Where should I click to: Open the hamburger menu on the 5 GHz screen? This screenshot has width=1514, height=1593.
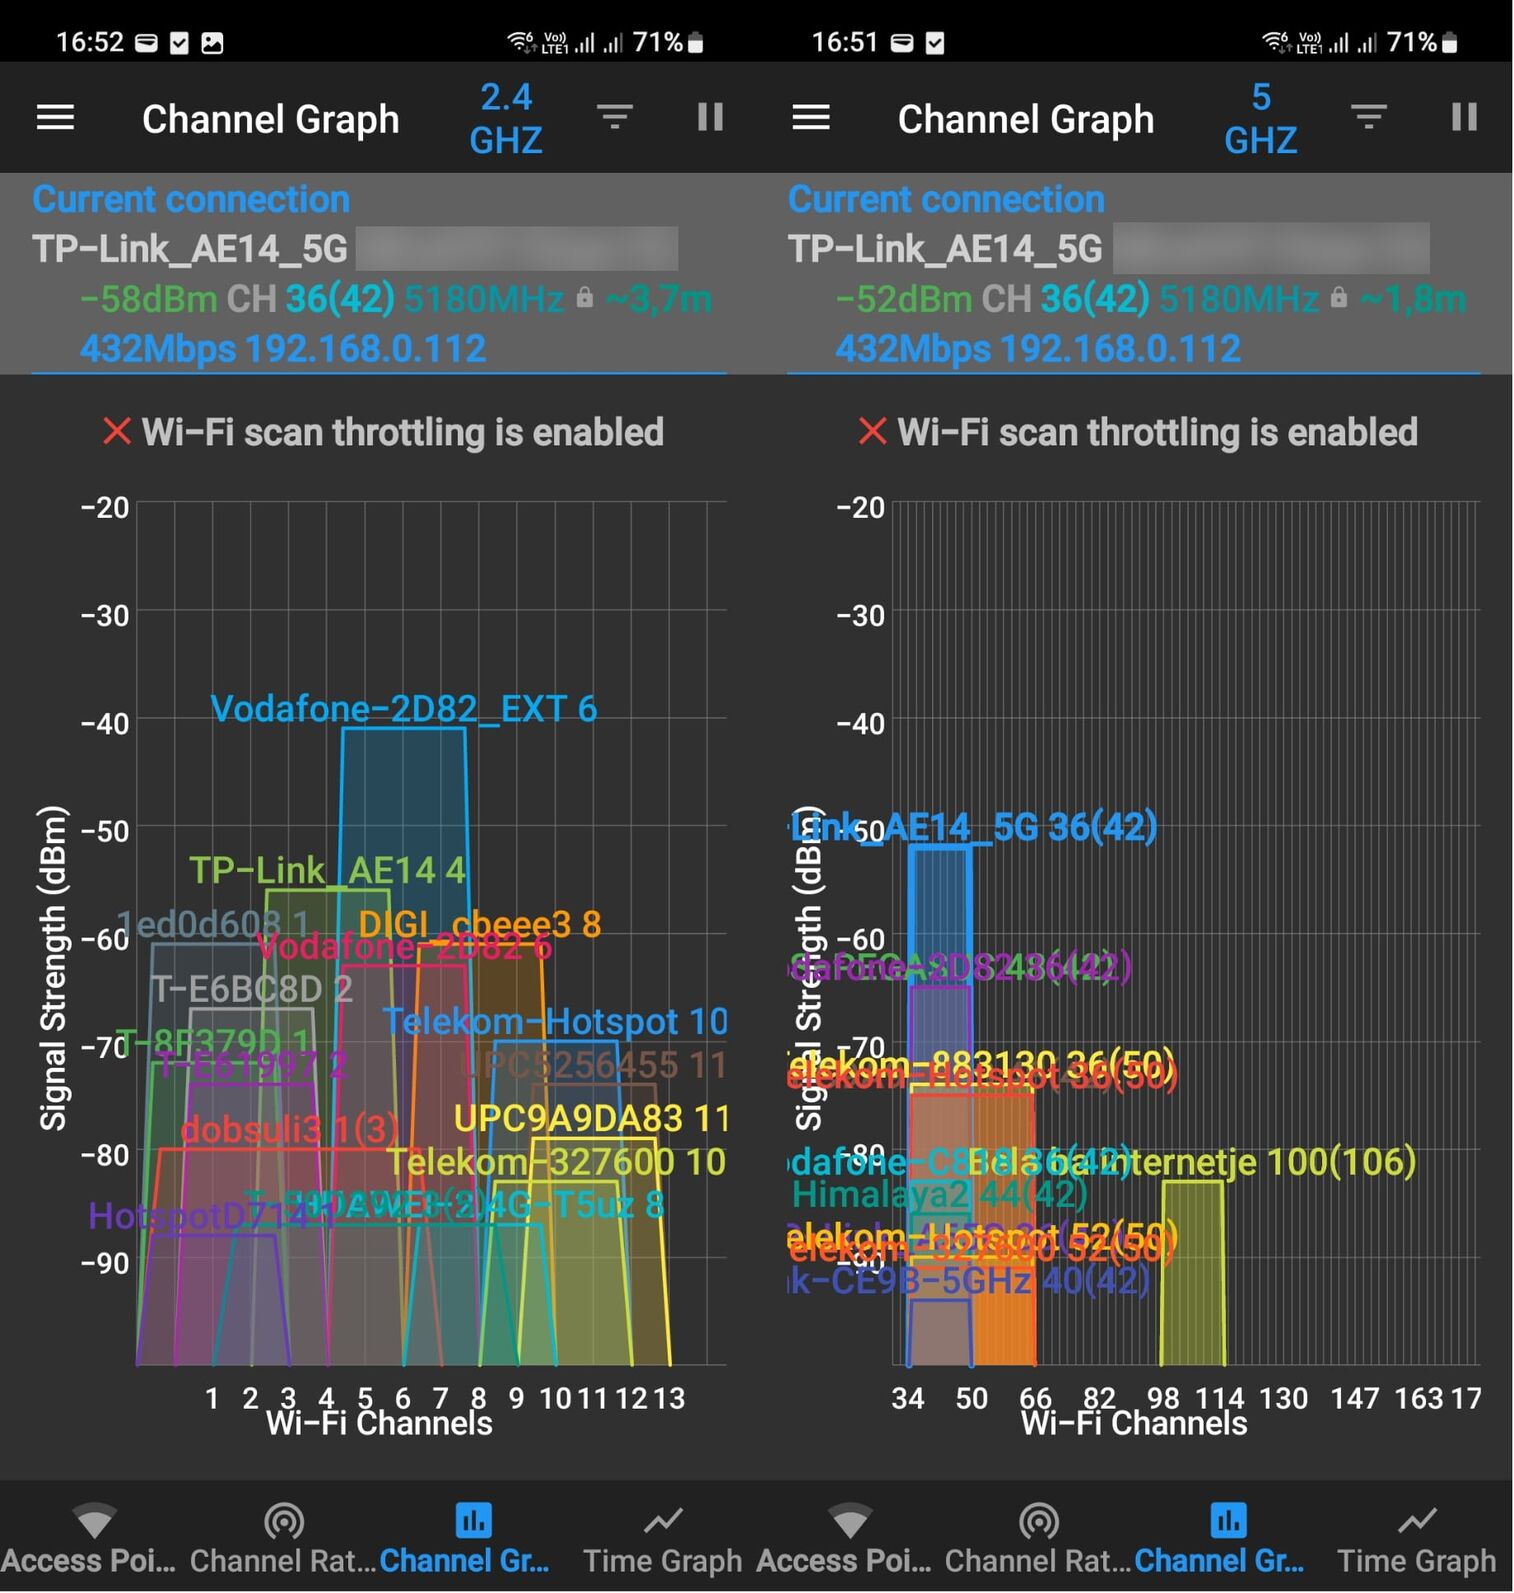(811, 118)
